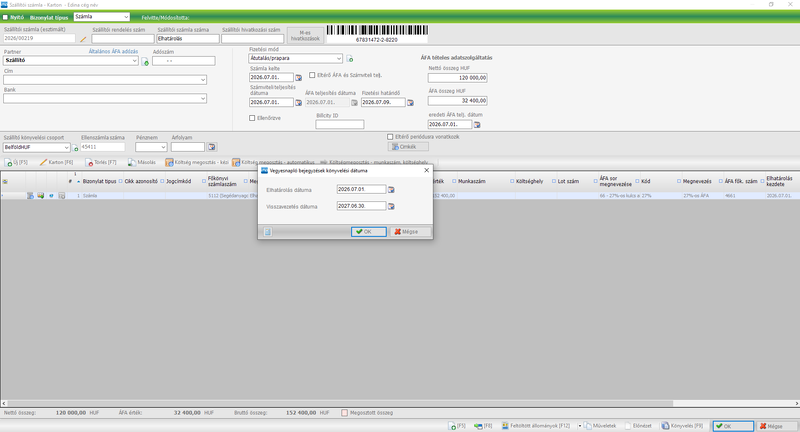Add new payment method via plus icon
This screenshot has height=432, width=800.
(350, 59)
